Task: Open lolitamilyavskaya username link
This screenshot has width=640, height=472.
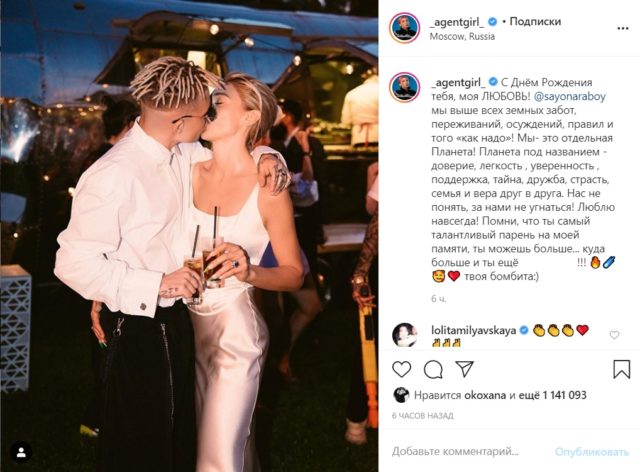Action: pyautogui.click(x=473, y=330)
